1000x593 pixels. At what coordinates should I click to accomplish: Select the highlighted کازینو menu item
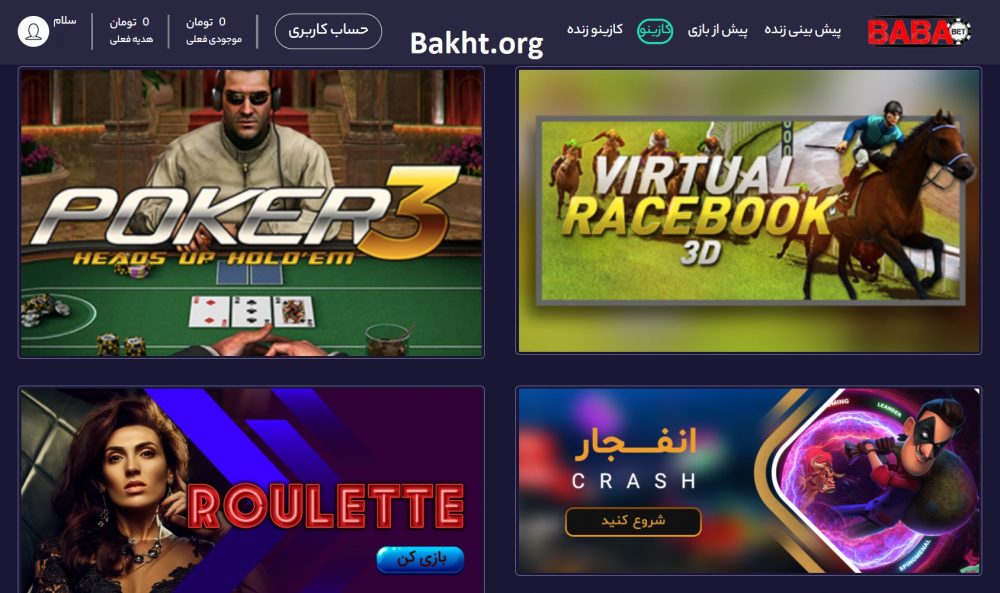click(655, 30)
